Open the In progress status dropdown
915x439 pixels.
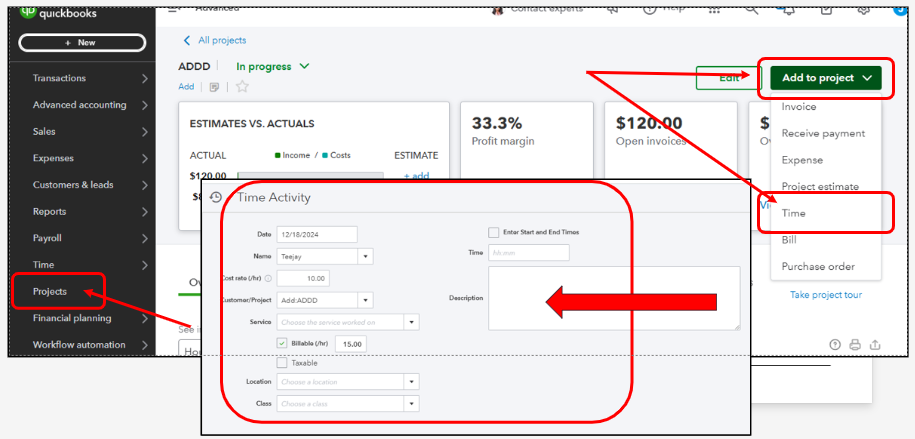(273, 67)
